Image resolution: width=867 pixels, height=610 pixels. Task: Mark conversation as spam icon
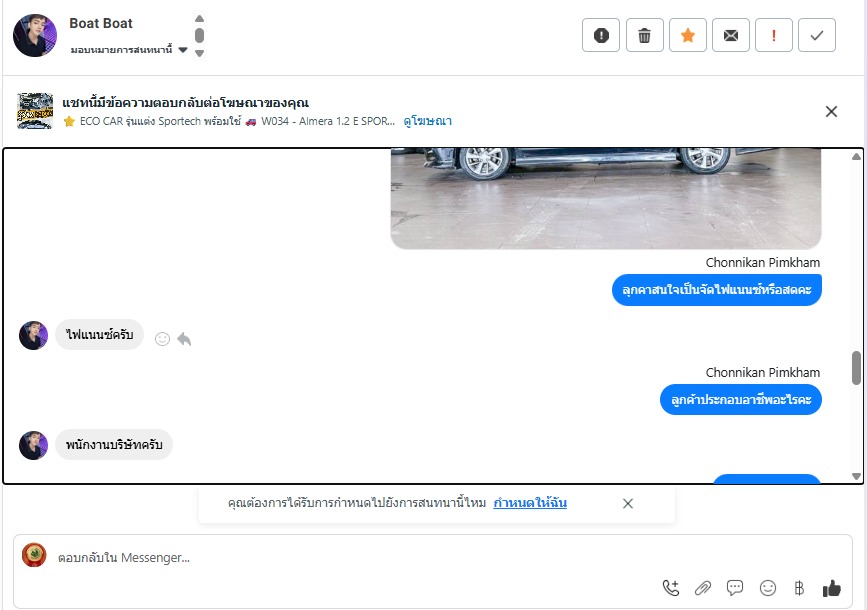(x=601, y=35)
